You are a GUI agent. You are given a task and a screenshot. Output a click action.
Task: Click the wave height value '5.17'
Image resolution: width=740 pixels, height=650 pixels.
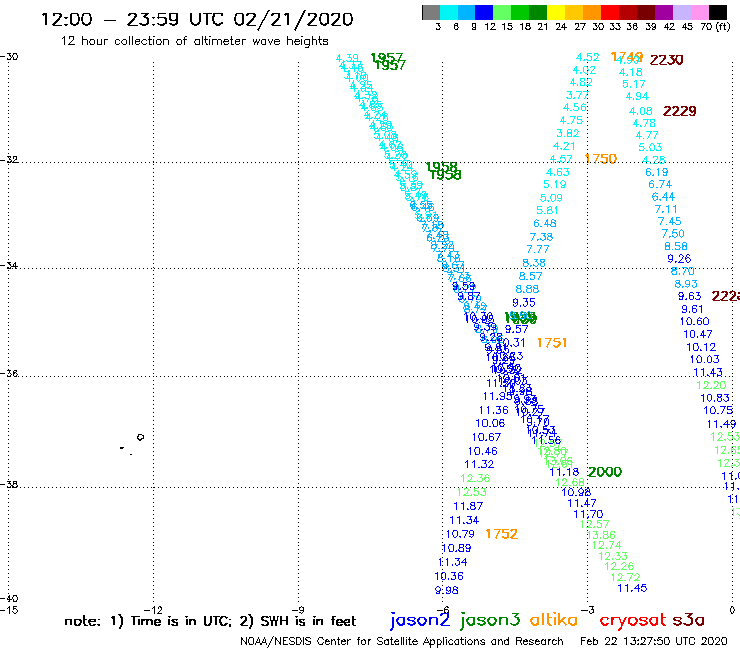pyautogui.click(x=633, y=84)
